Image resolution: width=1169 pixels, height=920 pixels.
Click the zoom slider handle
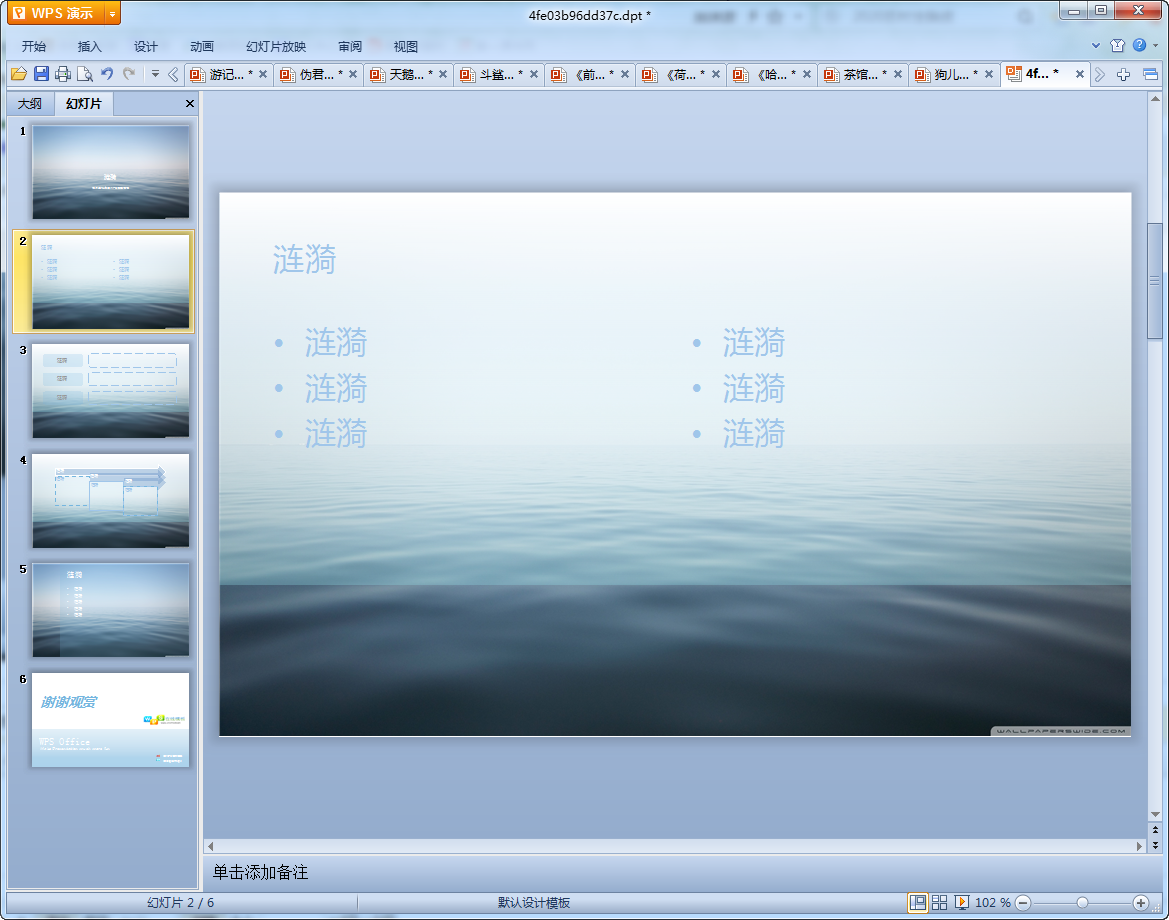click(1082, 903)
